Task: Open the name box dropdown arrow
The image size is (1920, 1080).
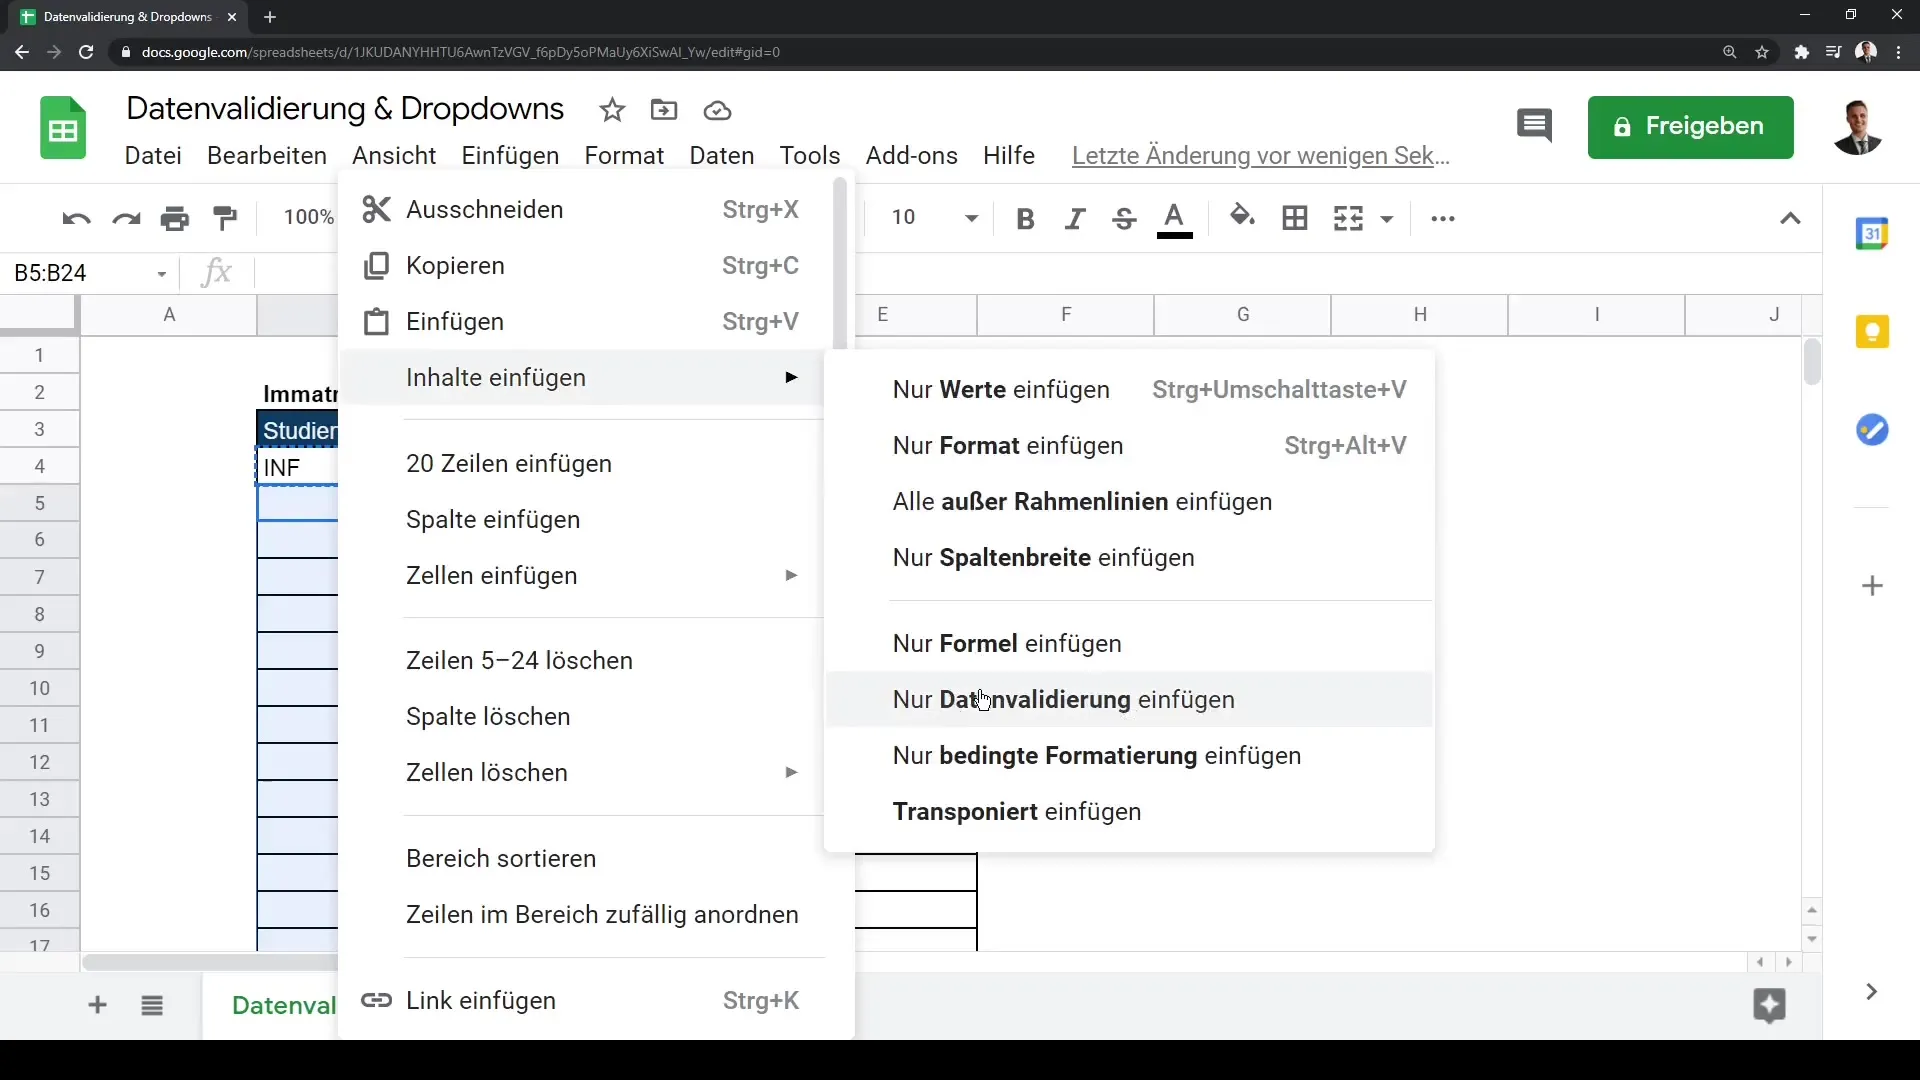Action: tap(161, 274)
